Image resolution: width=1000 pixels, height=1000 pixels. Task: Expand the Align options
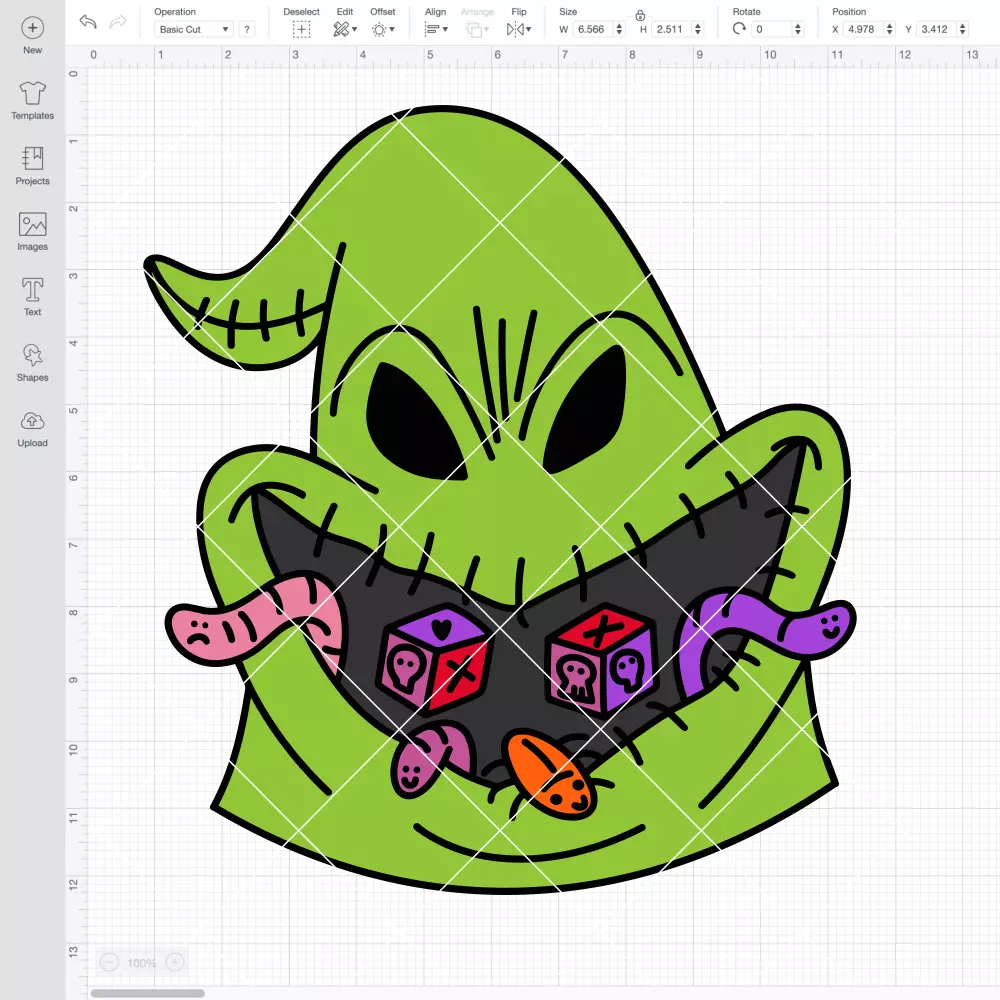[436, 29]
